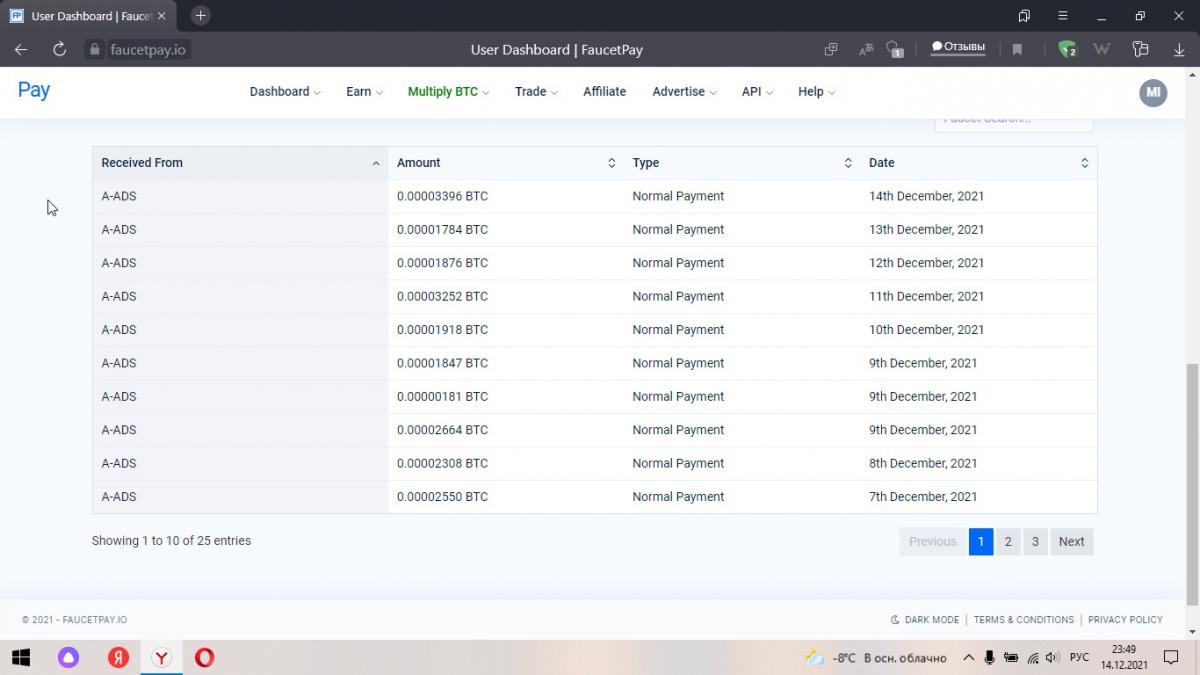Screen dimensions: 1200x675
Task: Open the downloads arrow icon
Action: 1180,49
